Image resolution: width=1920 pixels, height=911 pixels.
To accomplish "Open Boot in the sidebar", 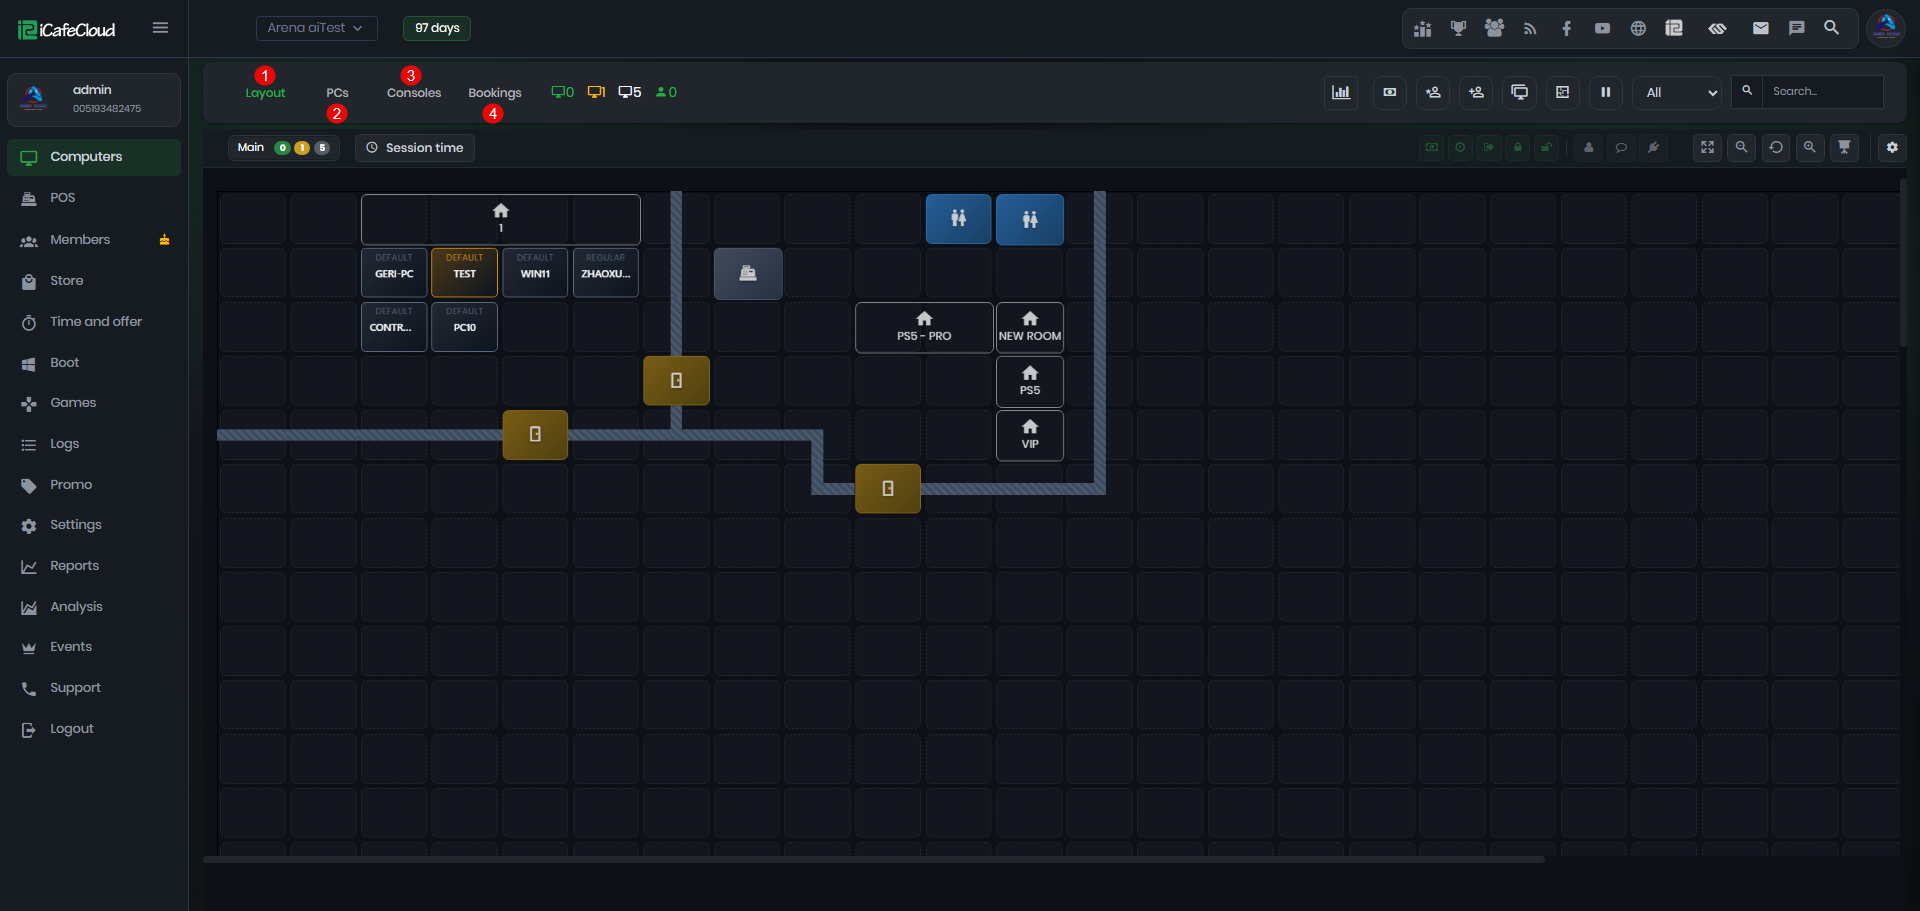I will tap(94, 363).
